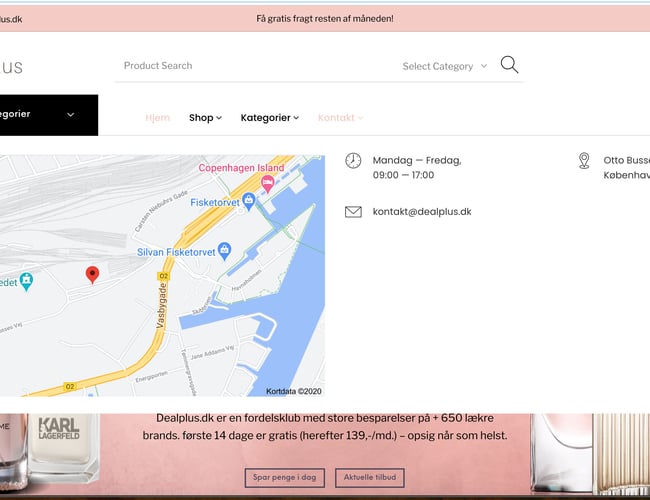Click the Vasbygade road label
The width and height of the screenshot is (650, 500).
tap(161, 306)
